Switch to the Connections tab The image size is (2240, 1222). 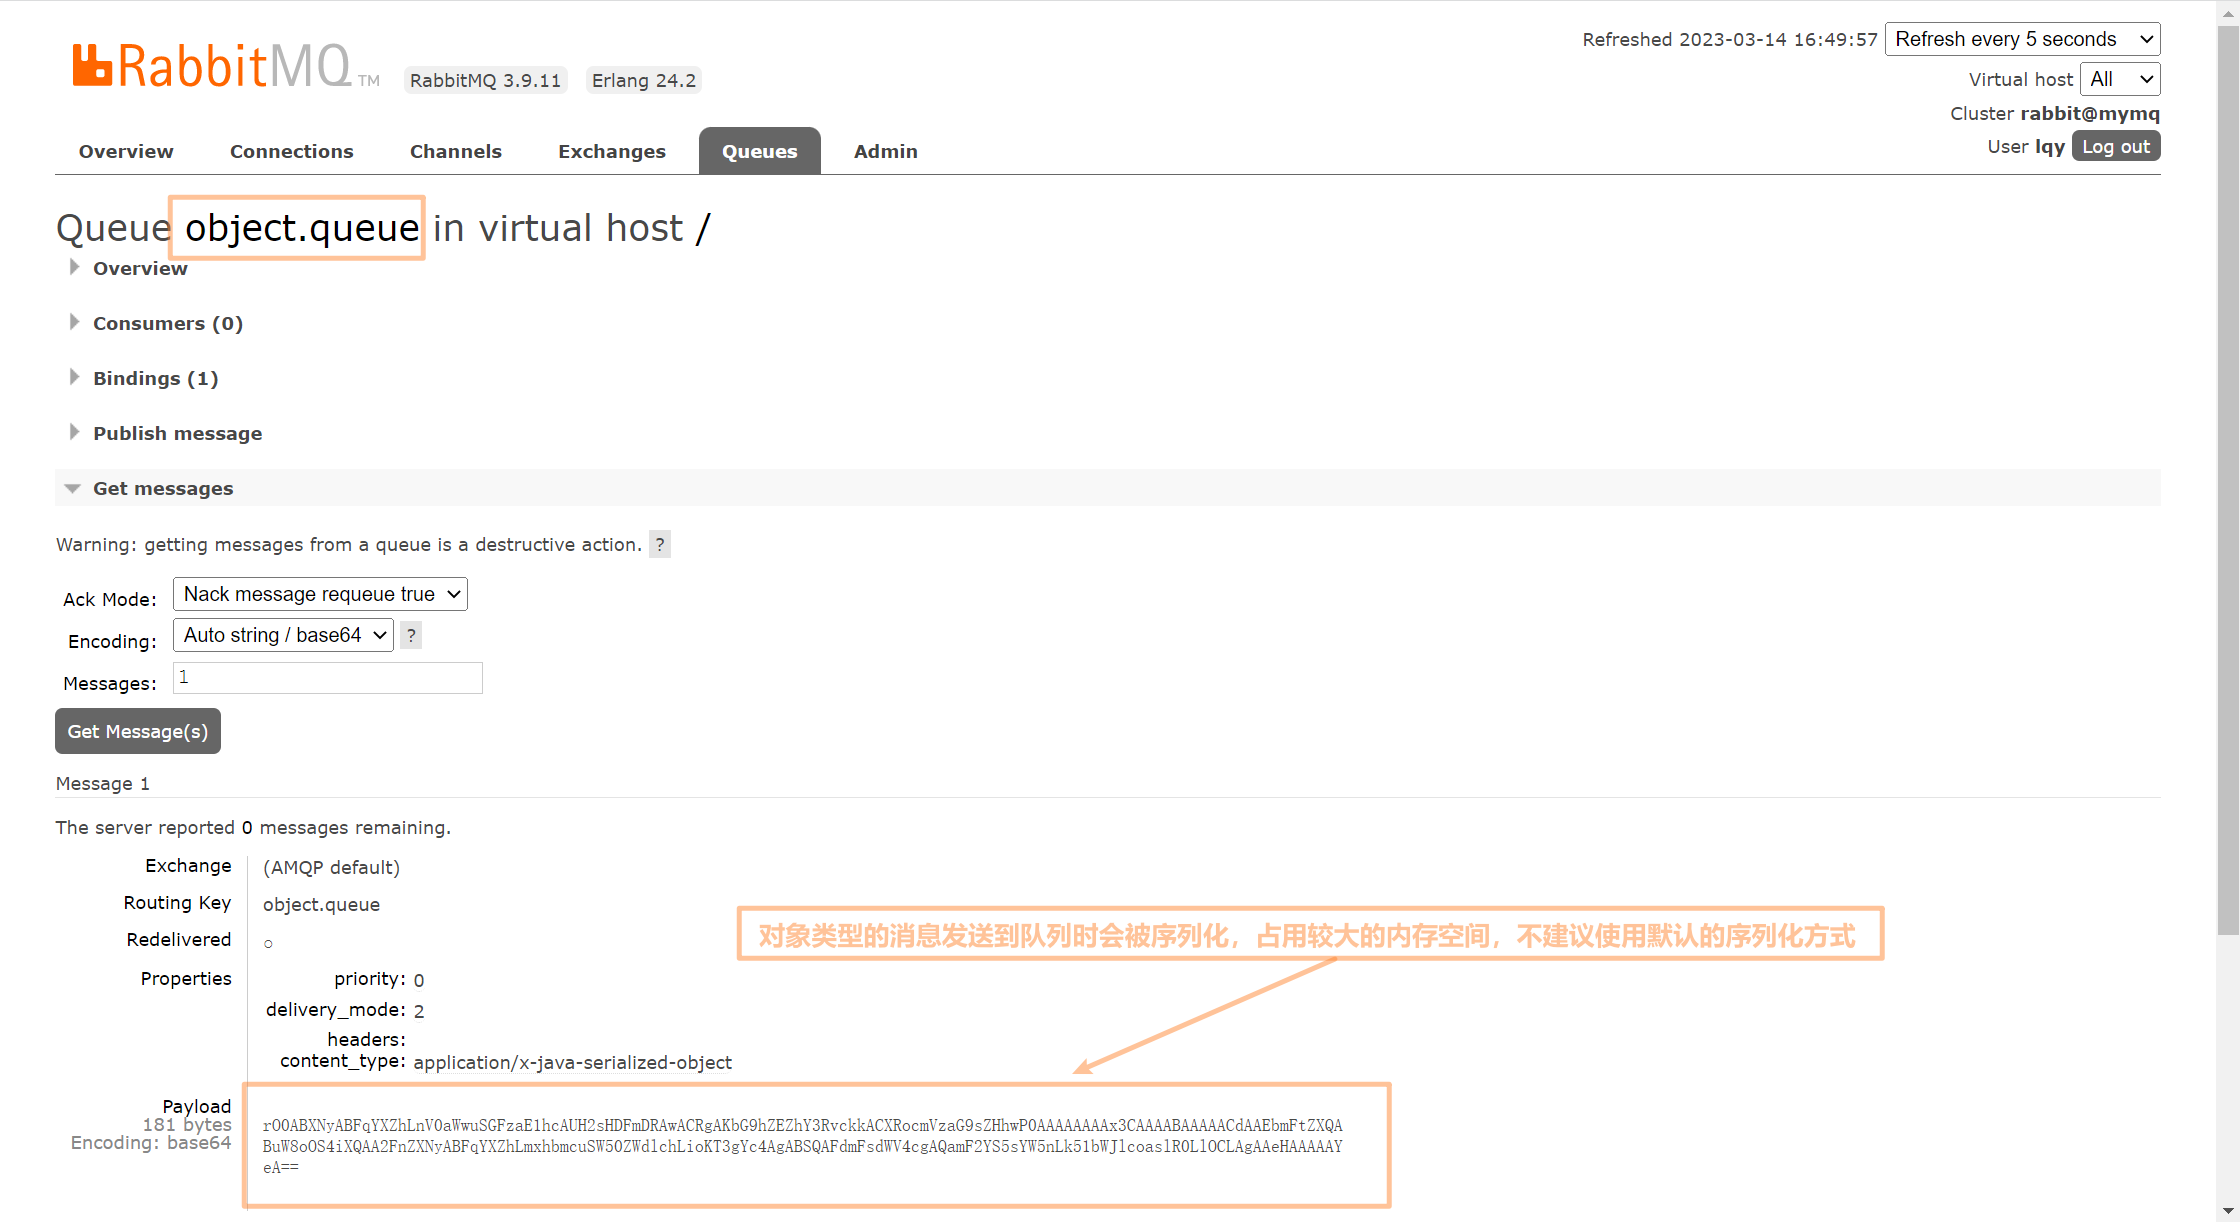coord(291,151)
